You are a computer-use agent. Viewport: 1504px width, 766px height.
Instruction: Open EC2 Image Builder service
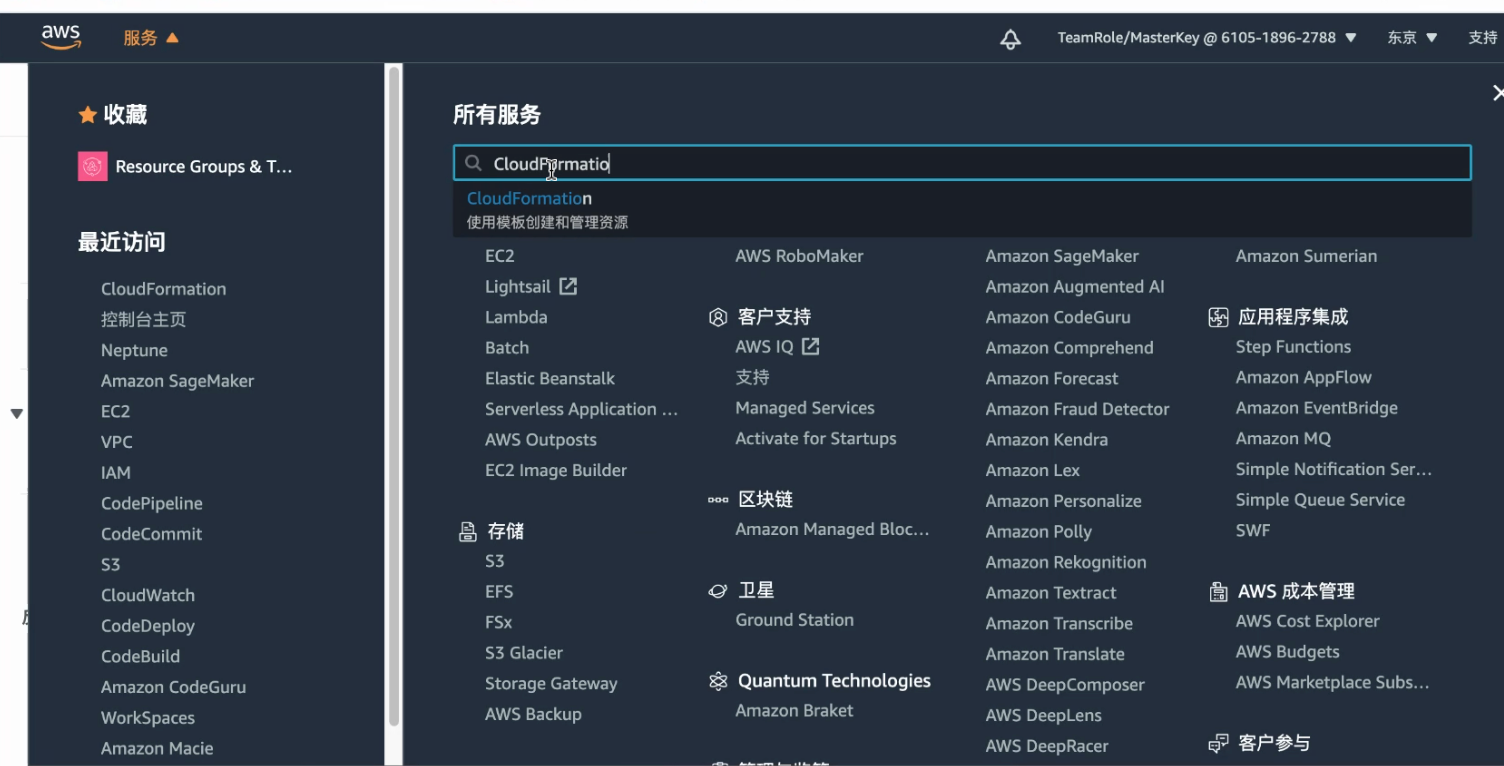pyautogui.click(x=556, y=471)
